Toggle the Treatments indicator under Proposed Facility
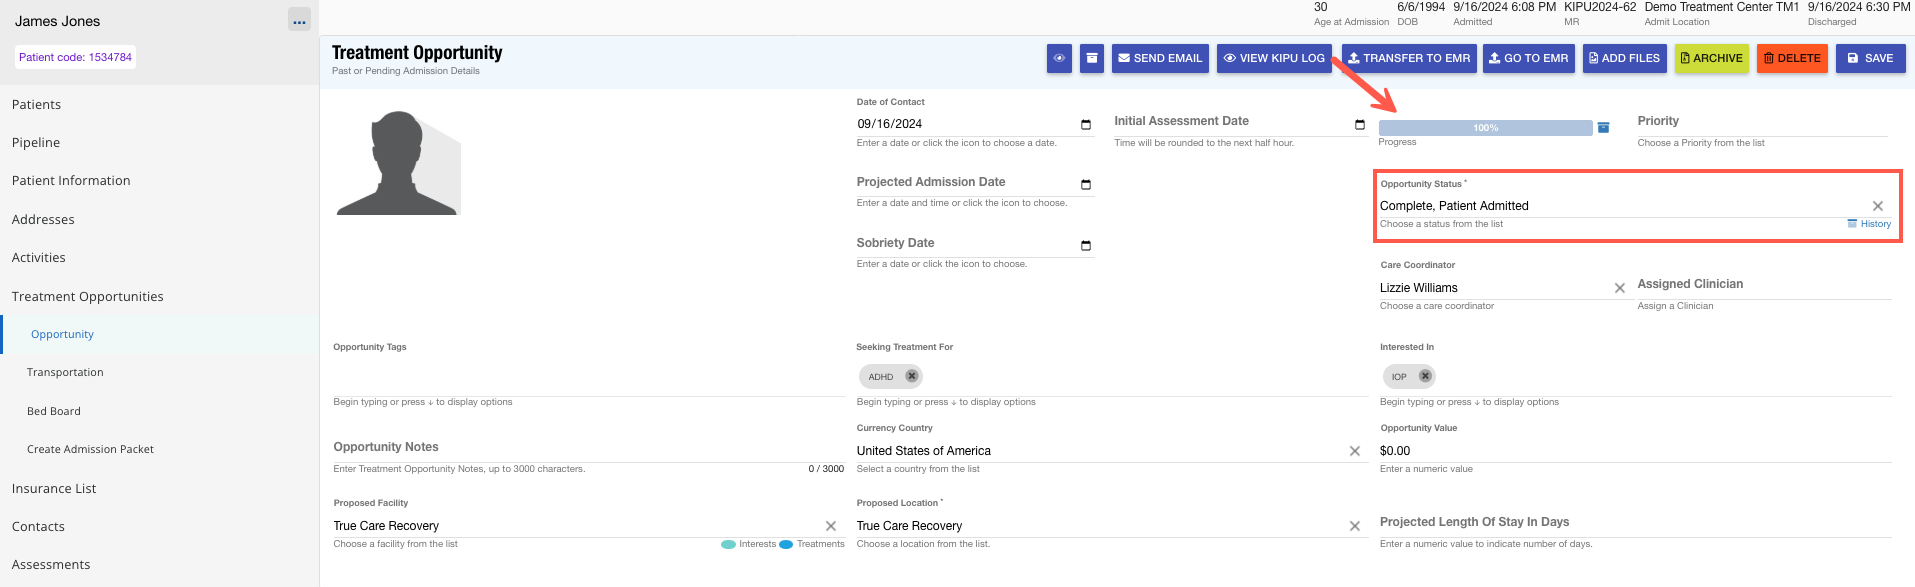Viewport: 1915px width, 587px height. coord(786,544)
